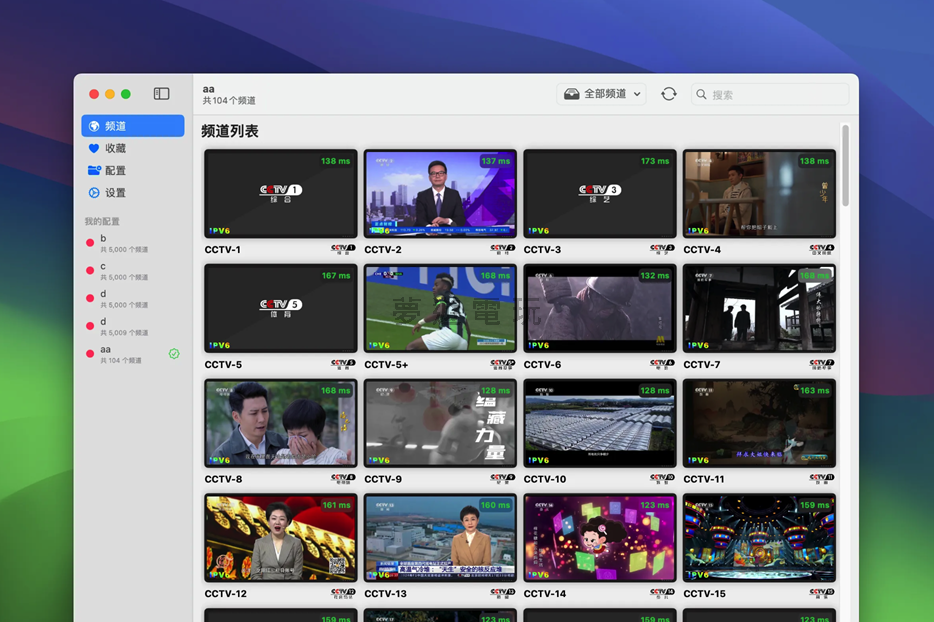Screen dimensions: 934x622
Task: Click the heart icon for 收藏
Action: tap(94, 149)
